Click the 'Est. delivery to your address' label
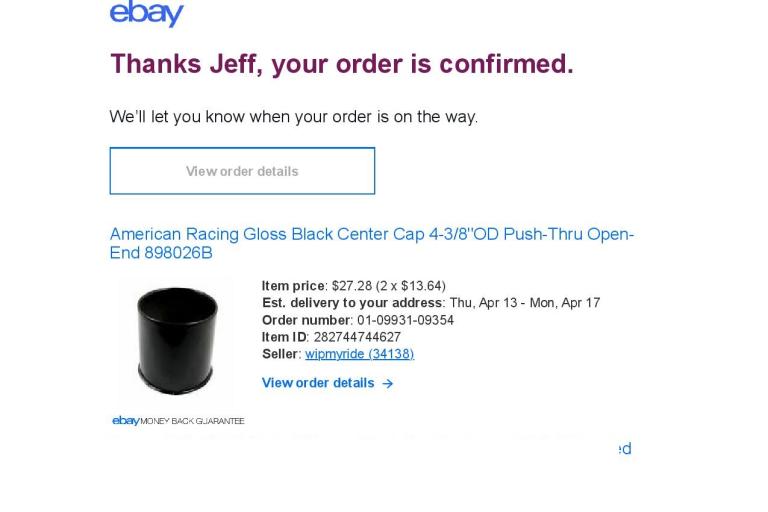Viewport: 768px width, 512px height. point(352,303)
